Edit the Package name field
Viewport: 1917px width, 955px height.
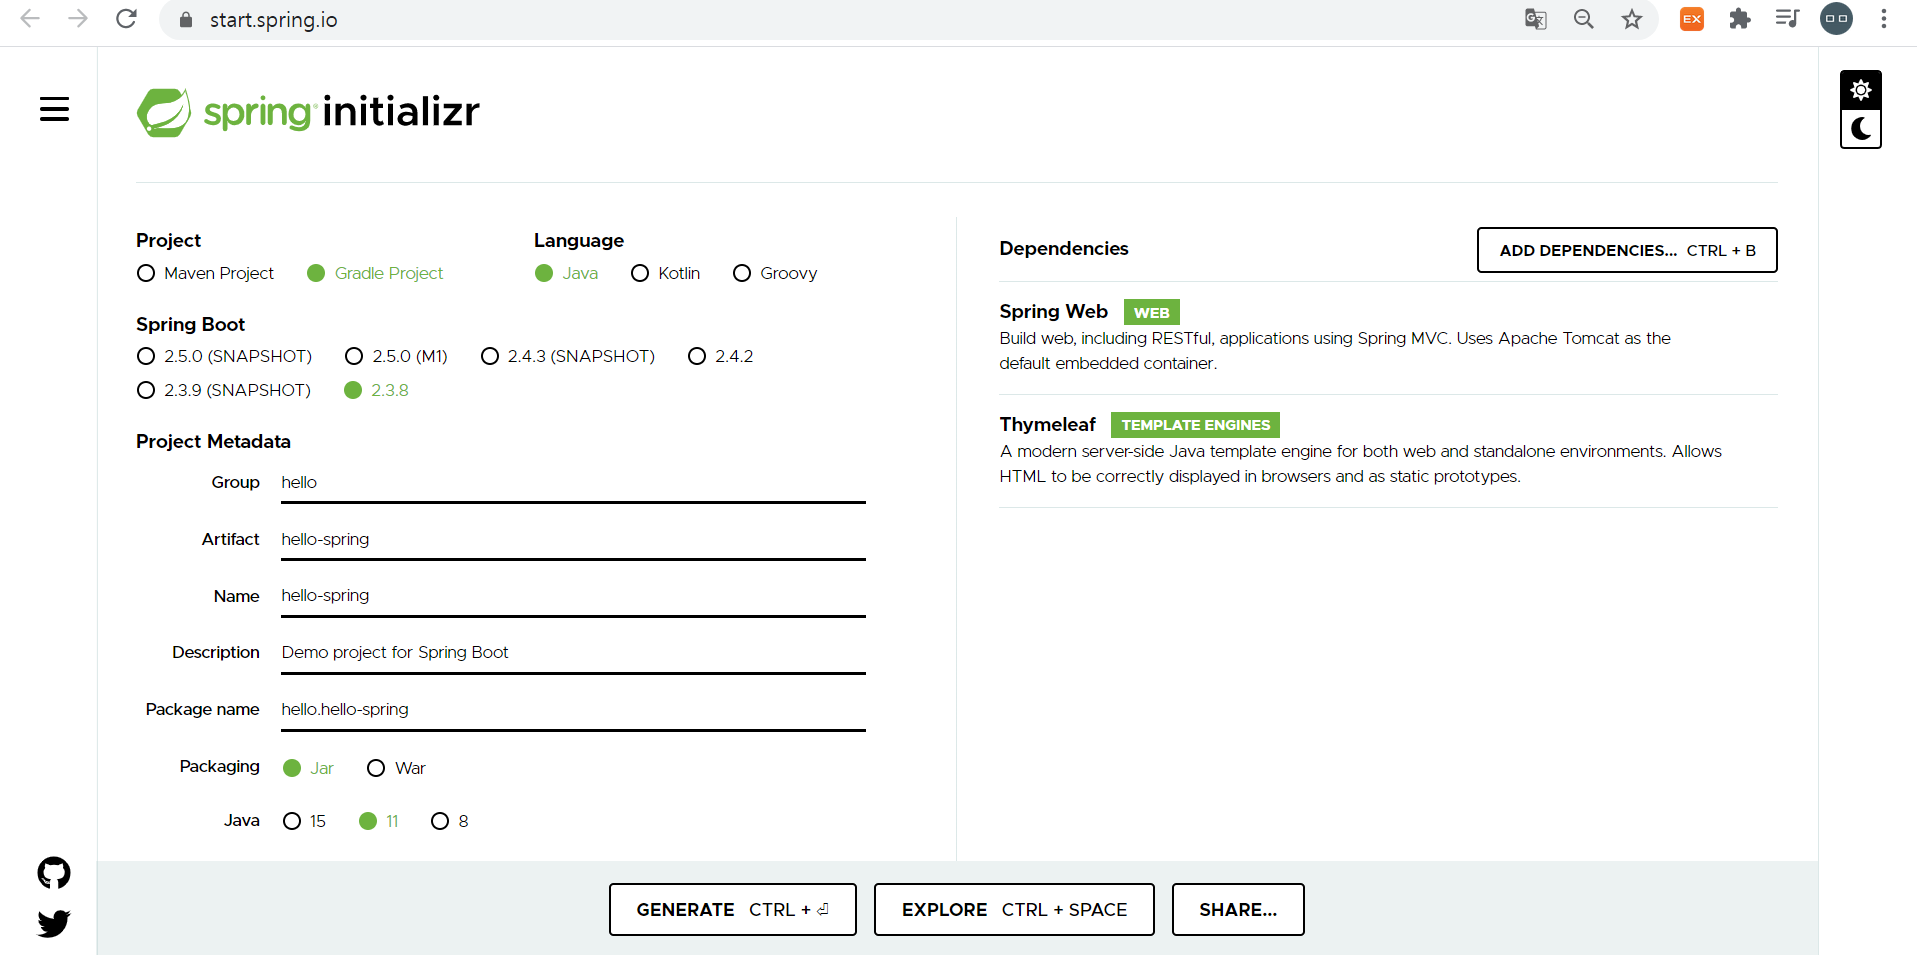pyautogui.click(x=573, y=710)
